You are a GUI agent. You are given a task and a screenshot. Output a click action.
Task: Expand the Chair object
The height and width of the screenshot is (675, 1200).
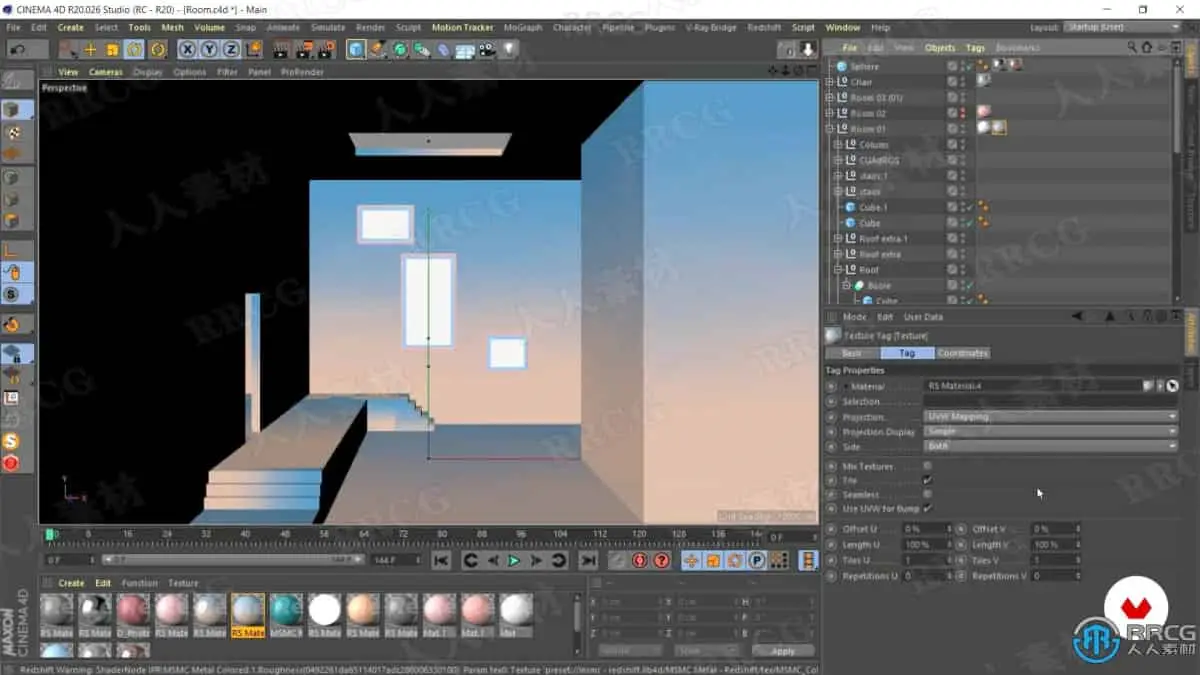click(x=829, y=82)
